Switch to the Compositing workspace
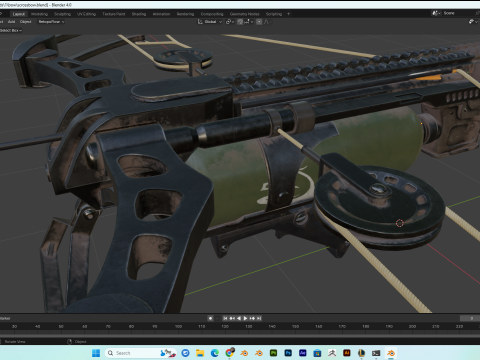480x360 pixels. pyautogui.click(x=212, y=14)
